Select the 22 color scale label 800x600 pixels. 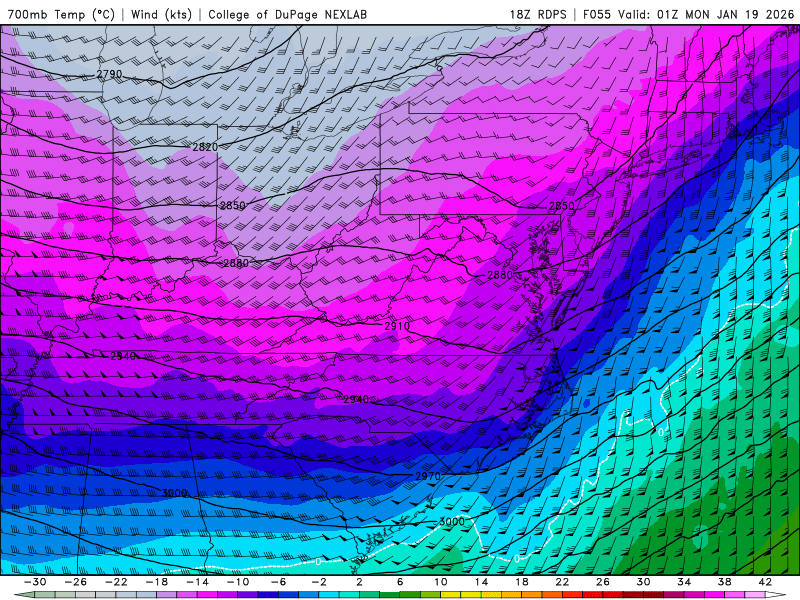click(x=562, y=582)
